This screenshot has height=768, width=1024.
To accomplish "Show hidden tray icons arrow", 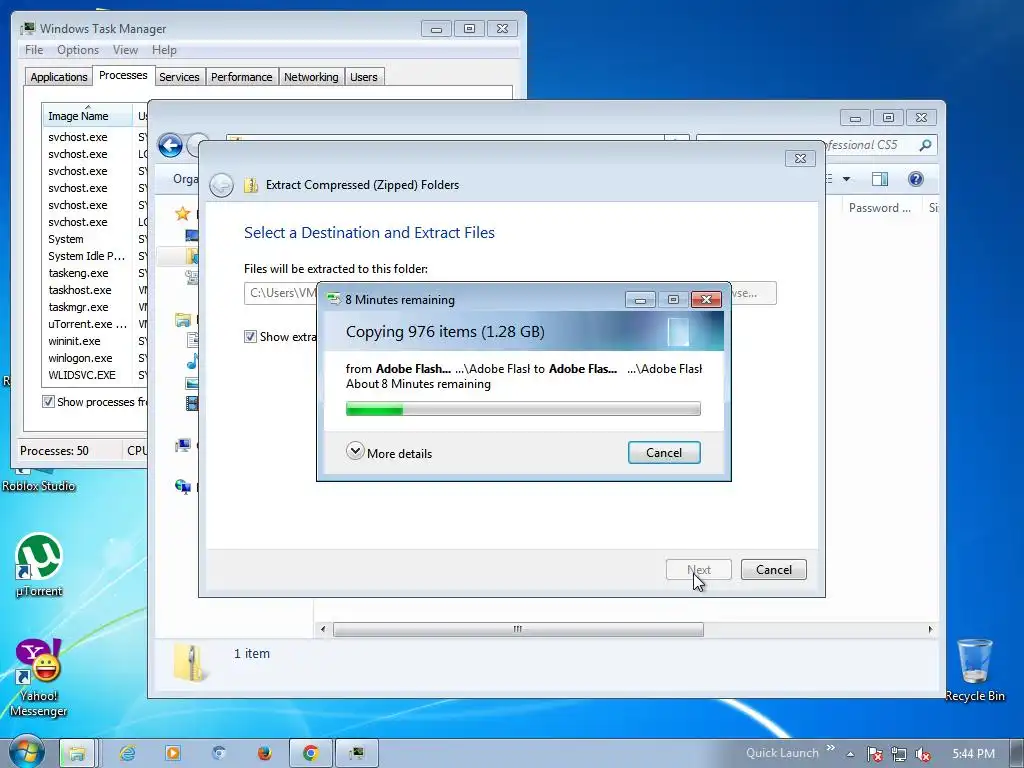I will click(850, 754).
